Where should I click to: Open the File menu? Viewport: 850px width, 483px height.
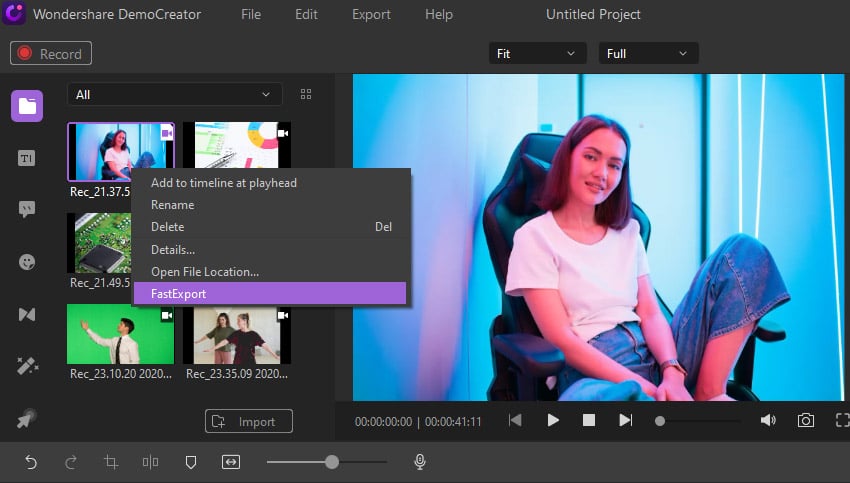[x=251, y=14]
